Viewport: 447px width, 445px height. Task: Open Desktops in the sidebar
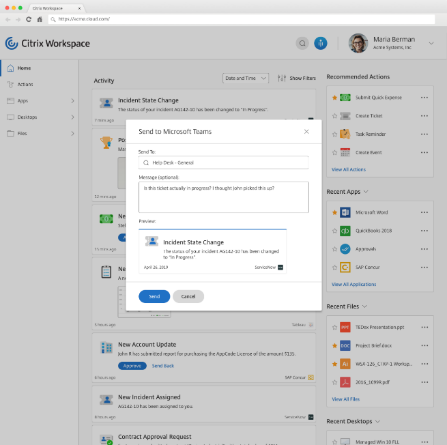click(27, 117)
